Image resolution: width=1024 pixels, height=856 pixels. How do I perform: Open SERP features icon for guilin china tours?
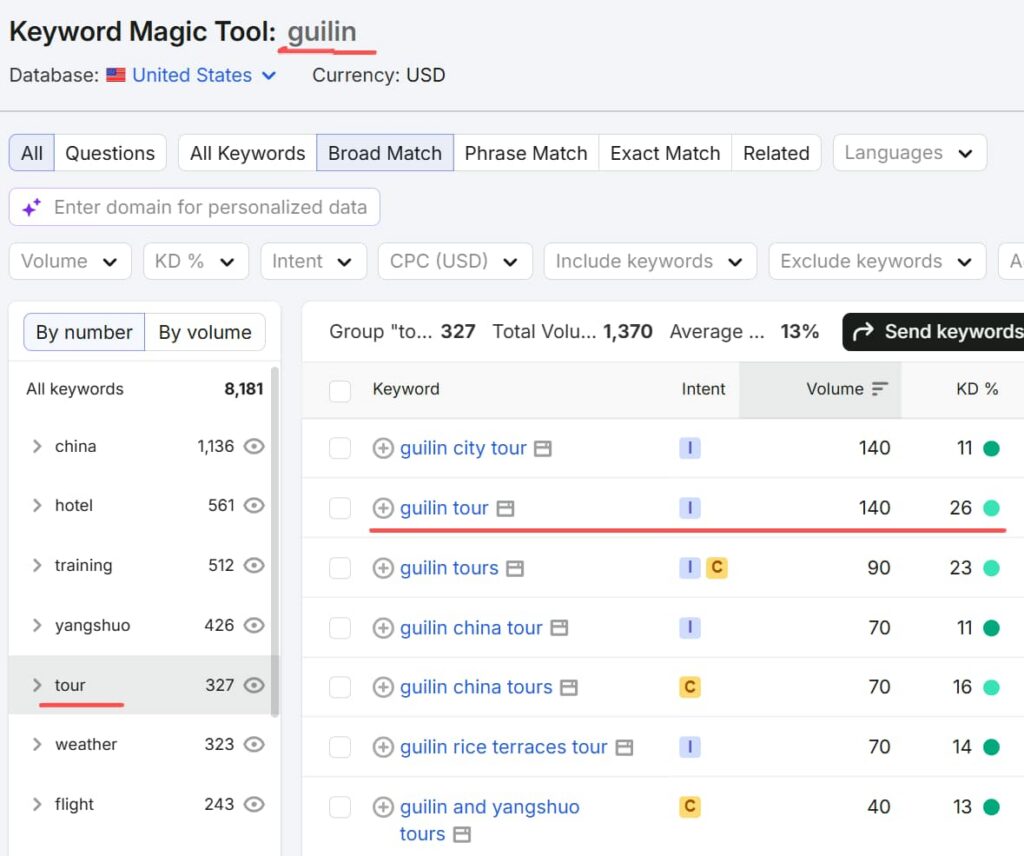click(x=569, y=688)
